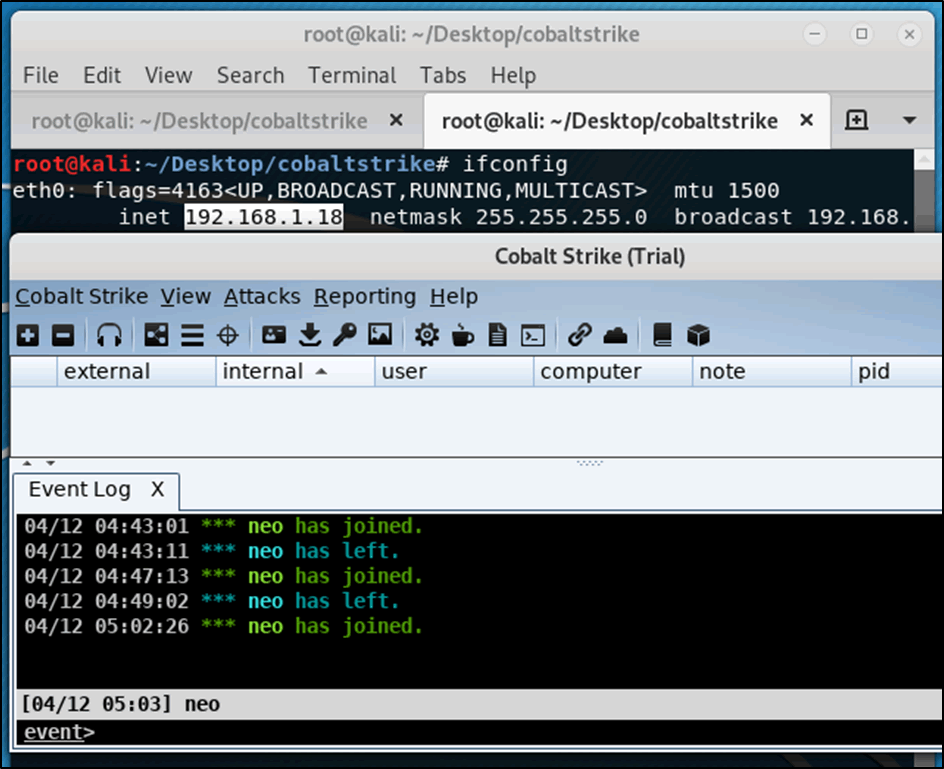This screenshot has width=944, height=769.
Task: Select the Event Log tab
Action: click(x=96, y=490)
